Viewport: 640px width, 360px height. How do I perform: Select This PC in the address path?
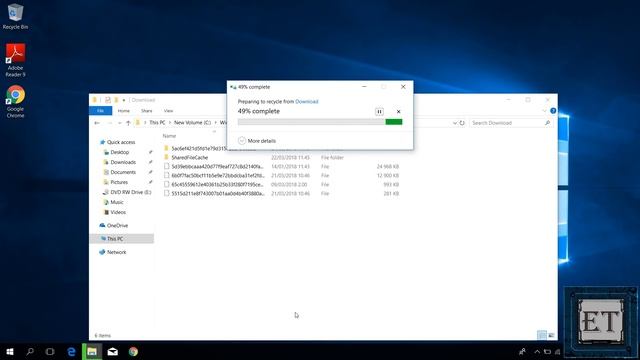click(157, 122)
